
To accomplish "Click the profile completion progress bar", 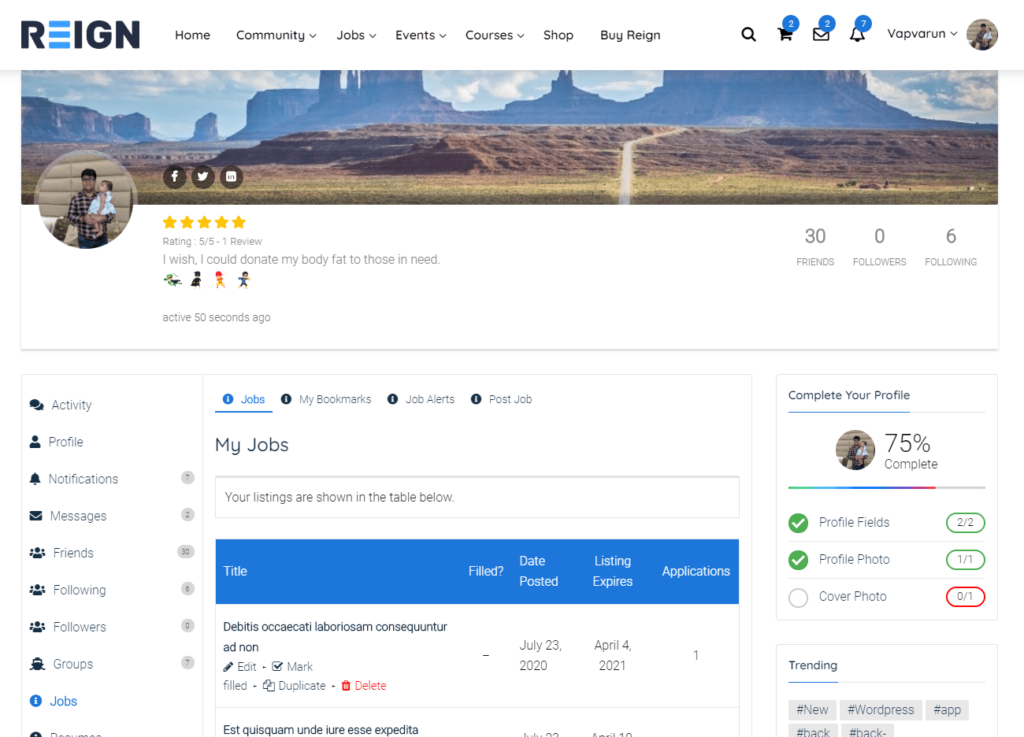I will click(x=887, y=488).
